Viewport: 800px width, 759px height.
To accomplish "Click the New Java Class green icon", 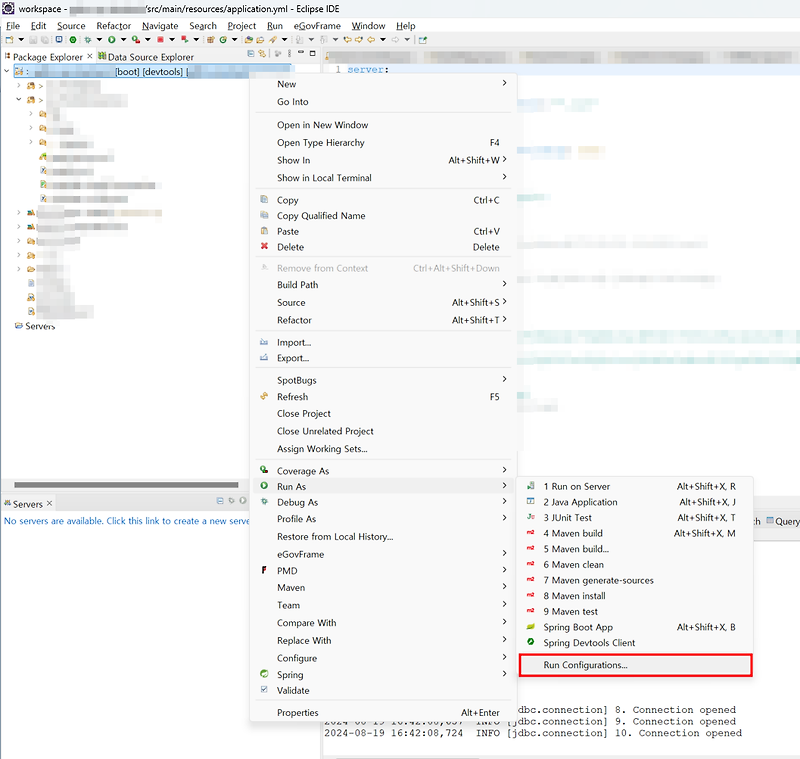I will [223, 40].
